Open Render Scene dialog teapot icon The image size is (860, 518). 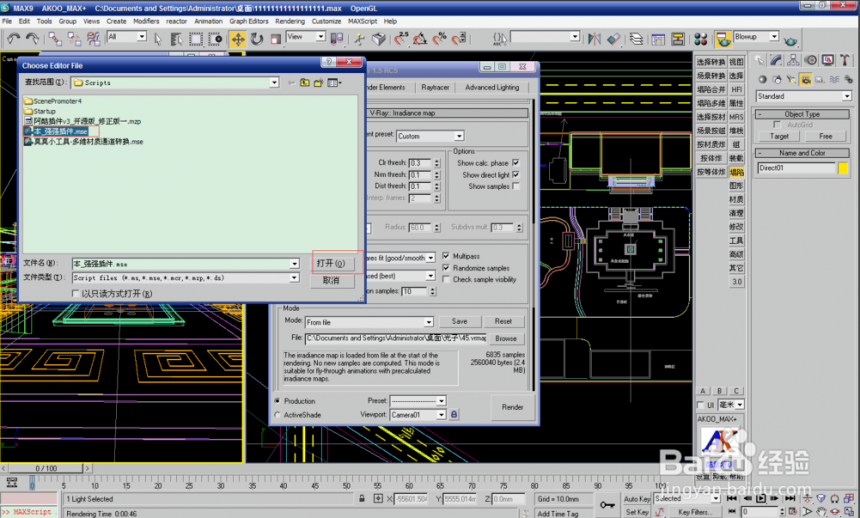click(x=723, y=38)
